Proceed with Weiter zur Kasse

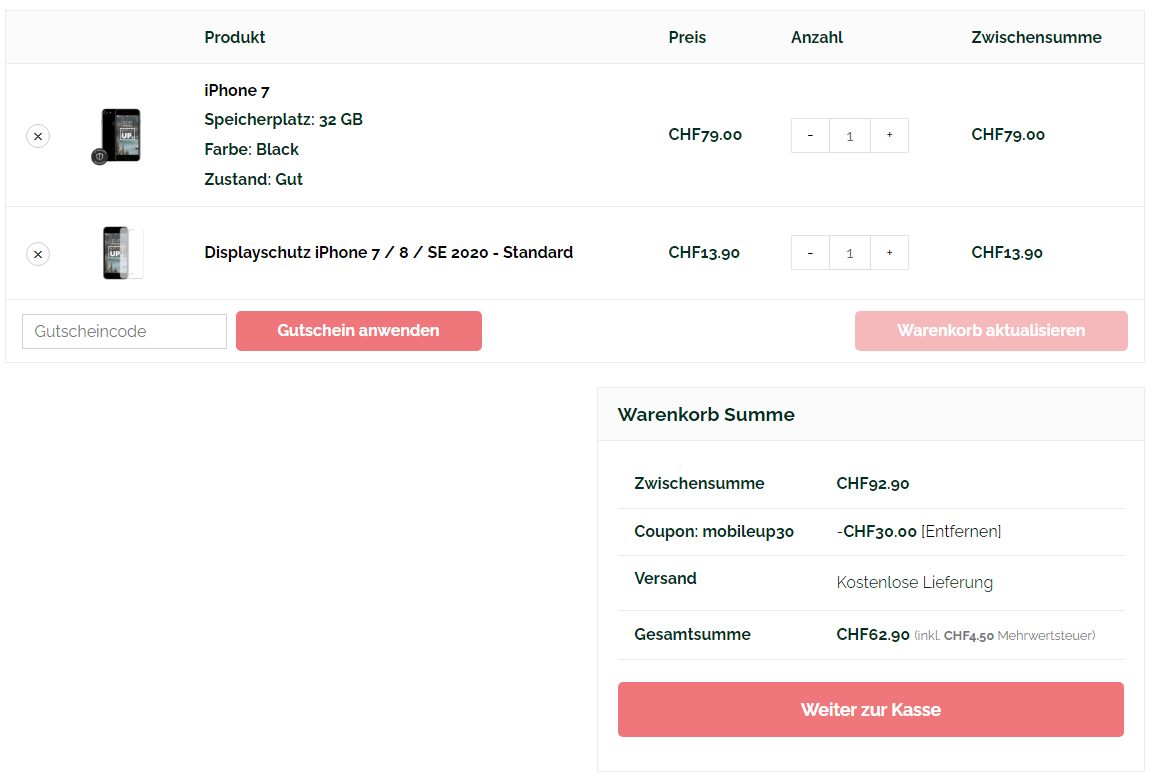pos(870,710)
